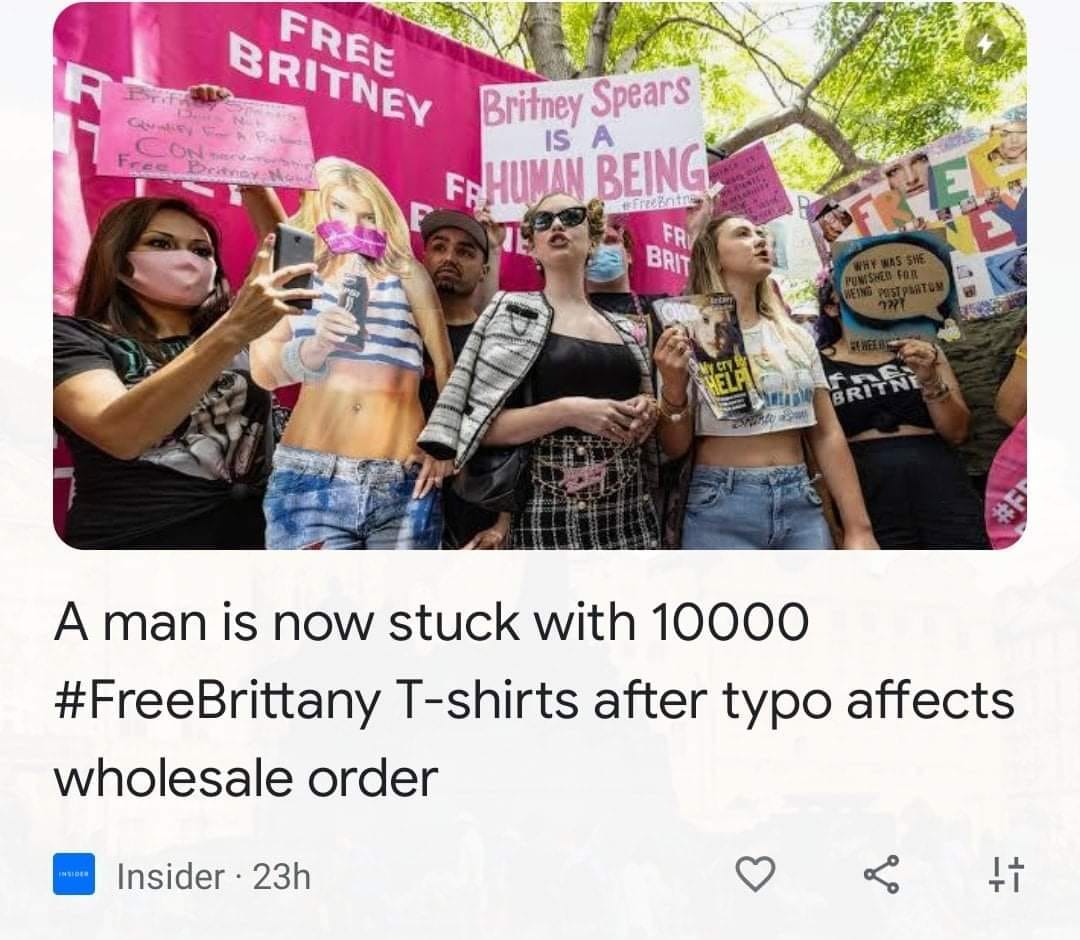Click the words wholesale order in headline

pyautogui.click(x=246, y=779)
